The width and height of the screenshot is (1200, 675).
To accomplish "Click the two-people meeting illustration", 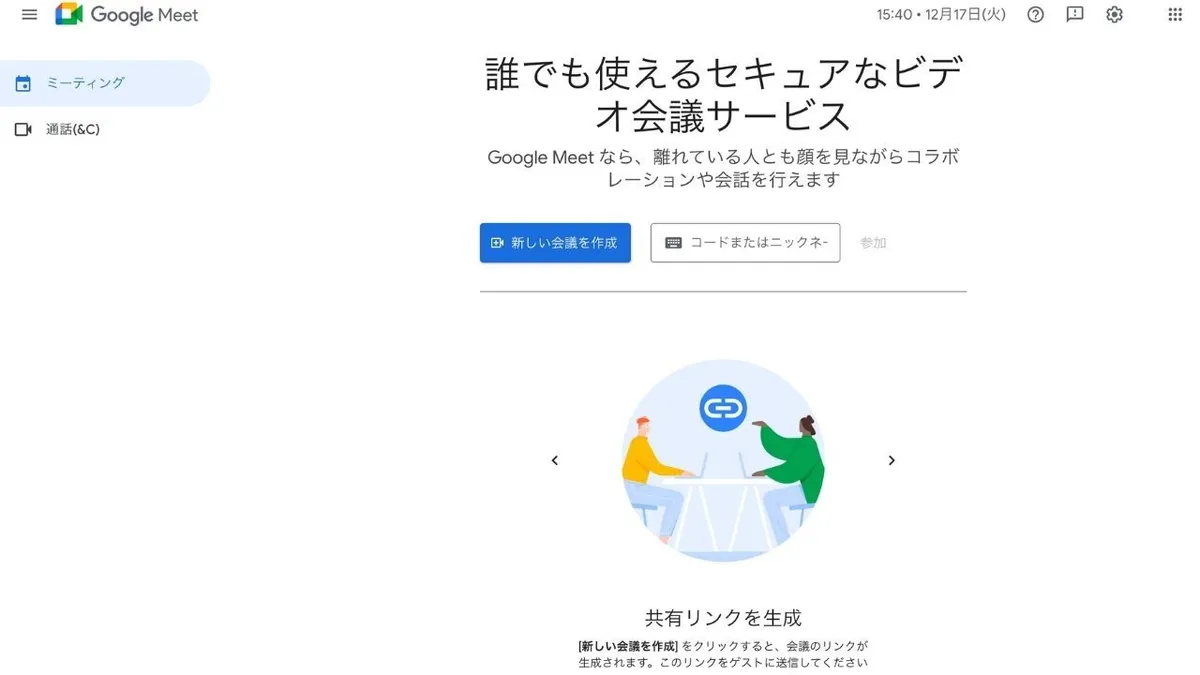I will pyautogui.click(x=723, y=460).
